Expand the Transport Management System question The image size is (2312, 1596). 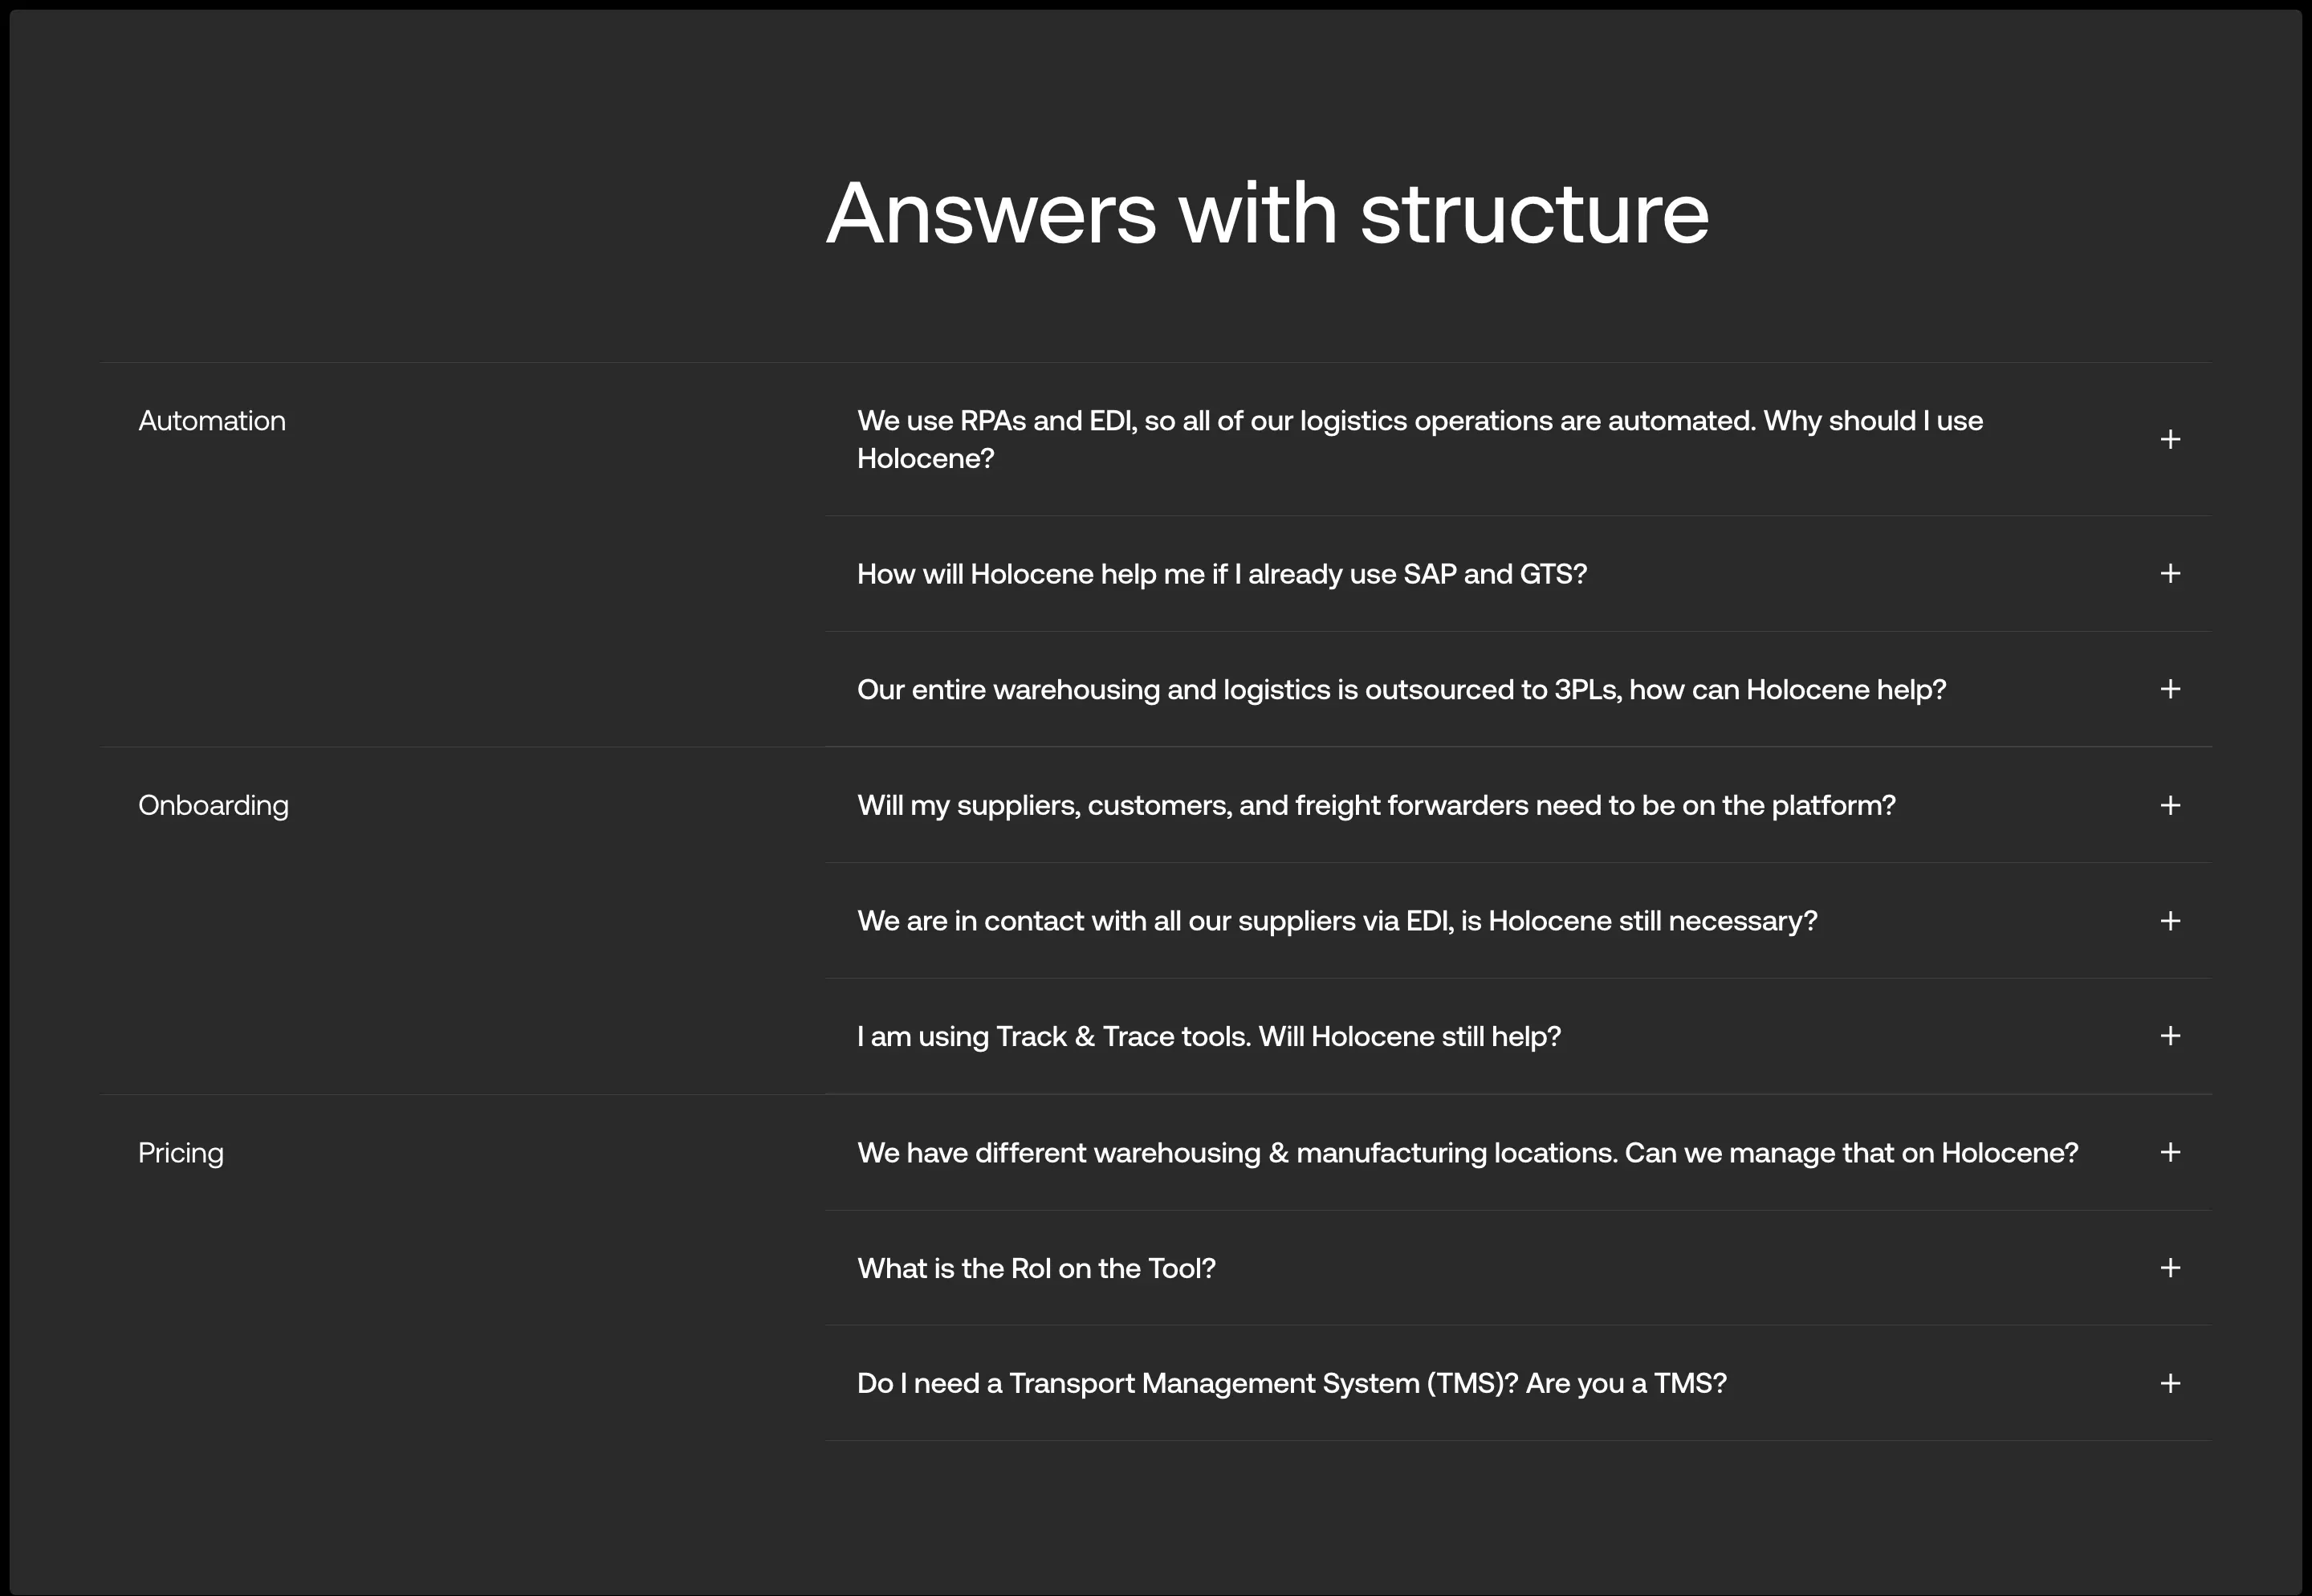tap(2170, 1383)
